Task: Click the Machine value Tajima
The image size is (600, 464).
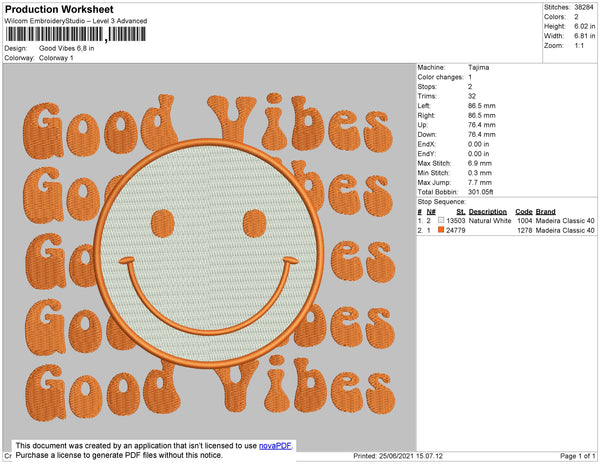Action: coord(479,67)
